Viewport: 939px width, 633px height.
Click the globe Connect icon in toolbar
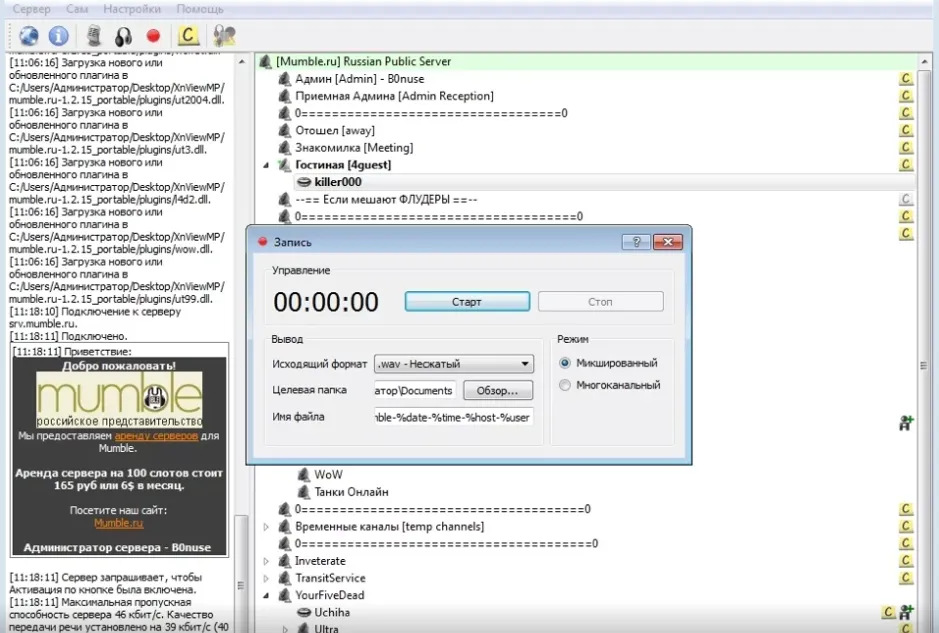click(x=28, y=36)
